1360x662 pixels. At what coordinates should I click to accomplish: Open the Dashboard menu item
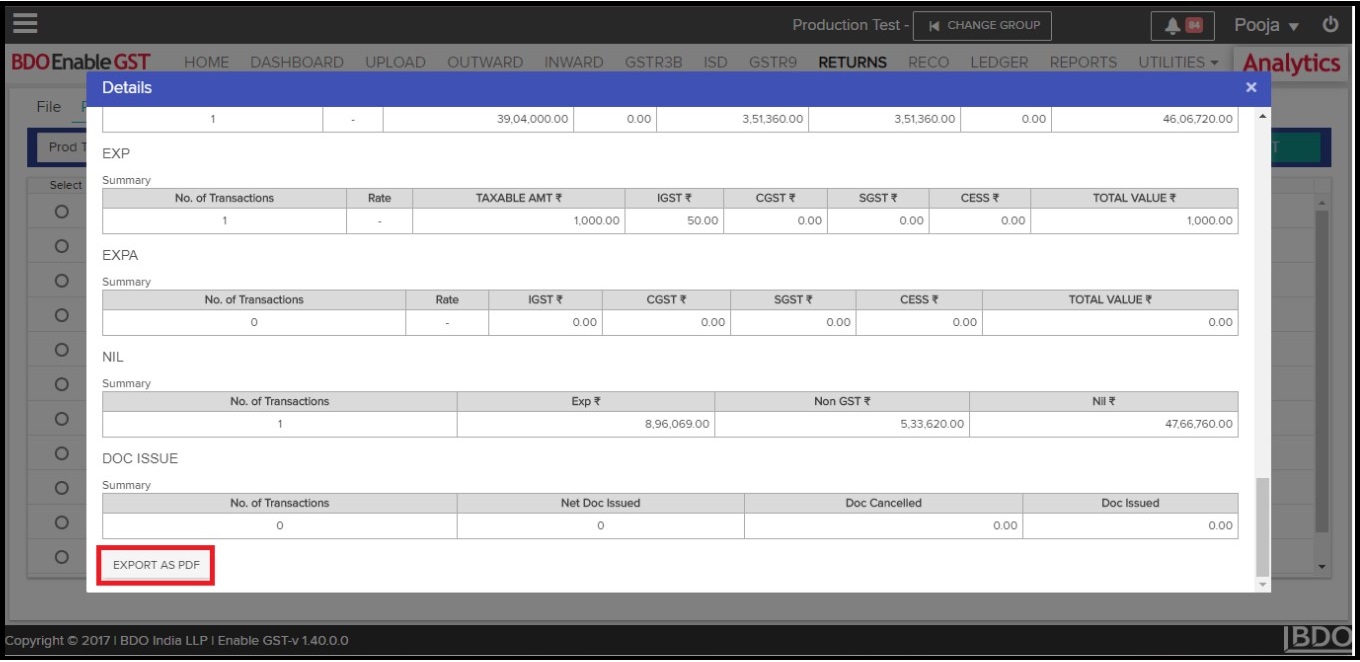coord(296,63)
